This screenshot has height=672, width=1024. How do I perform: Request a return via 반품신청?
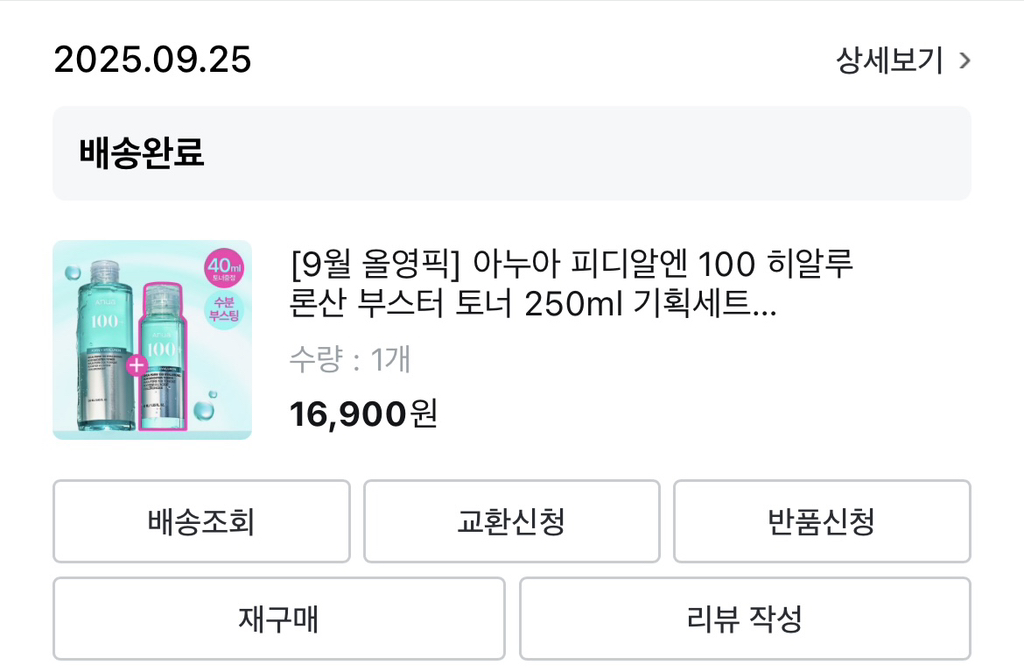coord(821,521)
